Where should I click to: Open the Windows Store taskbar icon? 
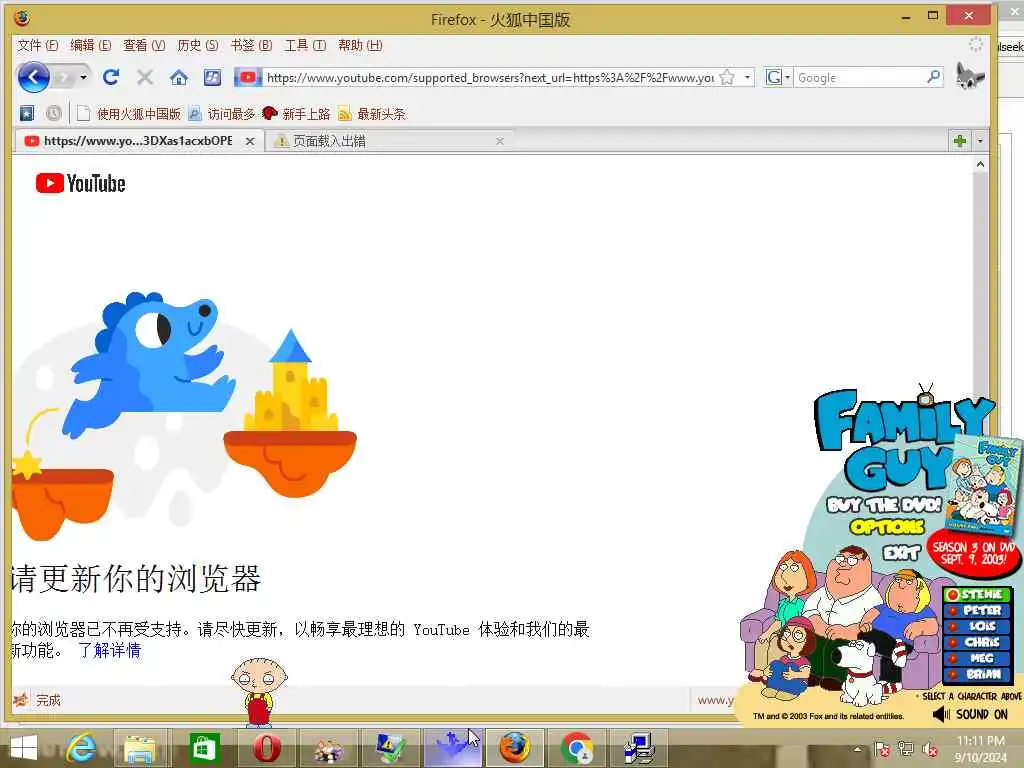click(203, 748)
